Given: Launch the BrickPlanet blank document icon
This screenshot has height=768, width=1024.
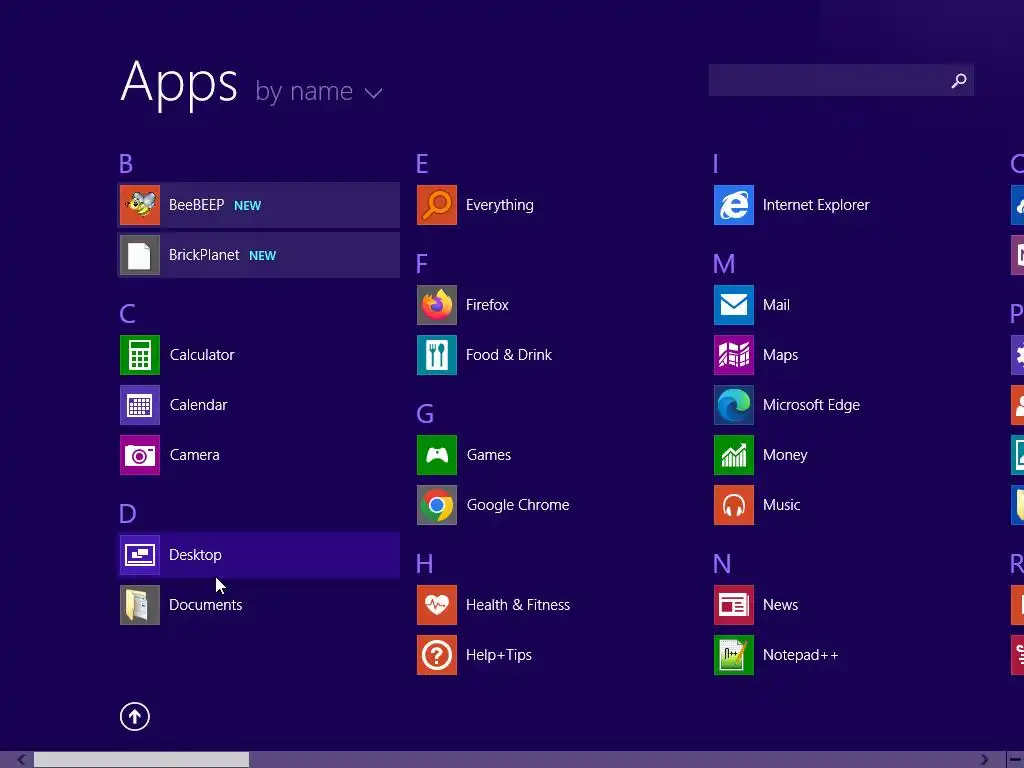Looking at the screenshot, I should click(140, 255).
